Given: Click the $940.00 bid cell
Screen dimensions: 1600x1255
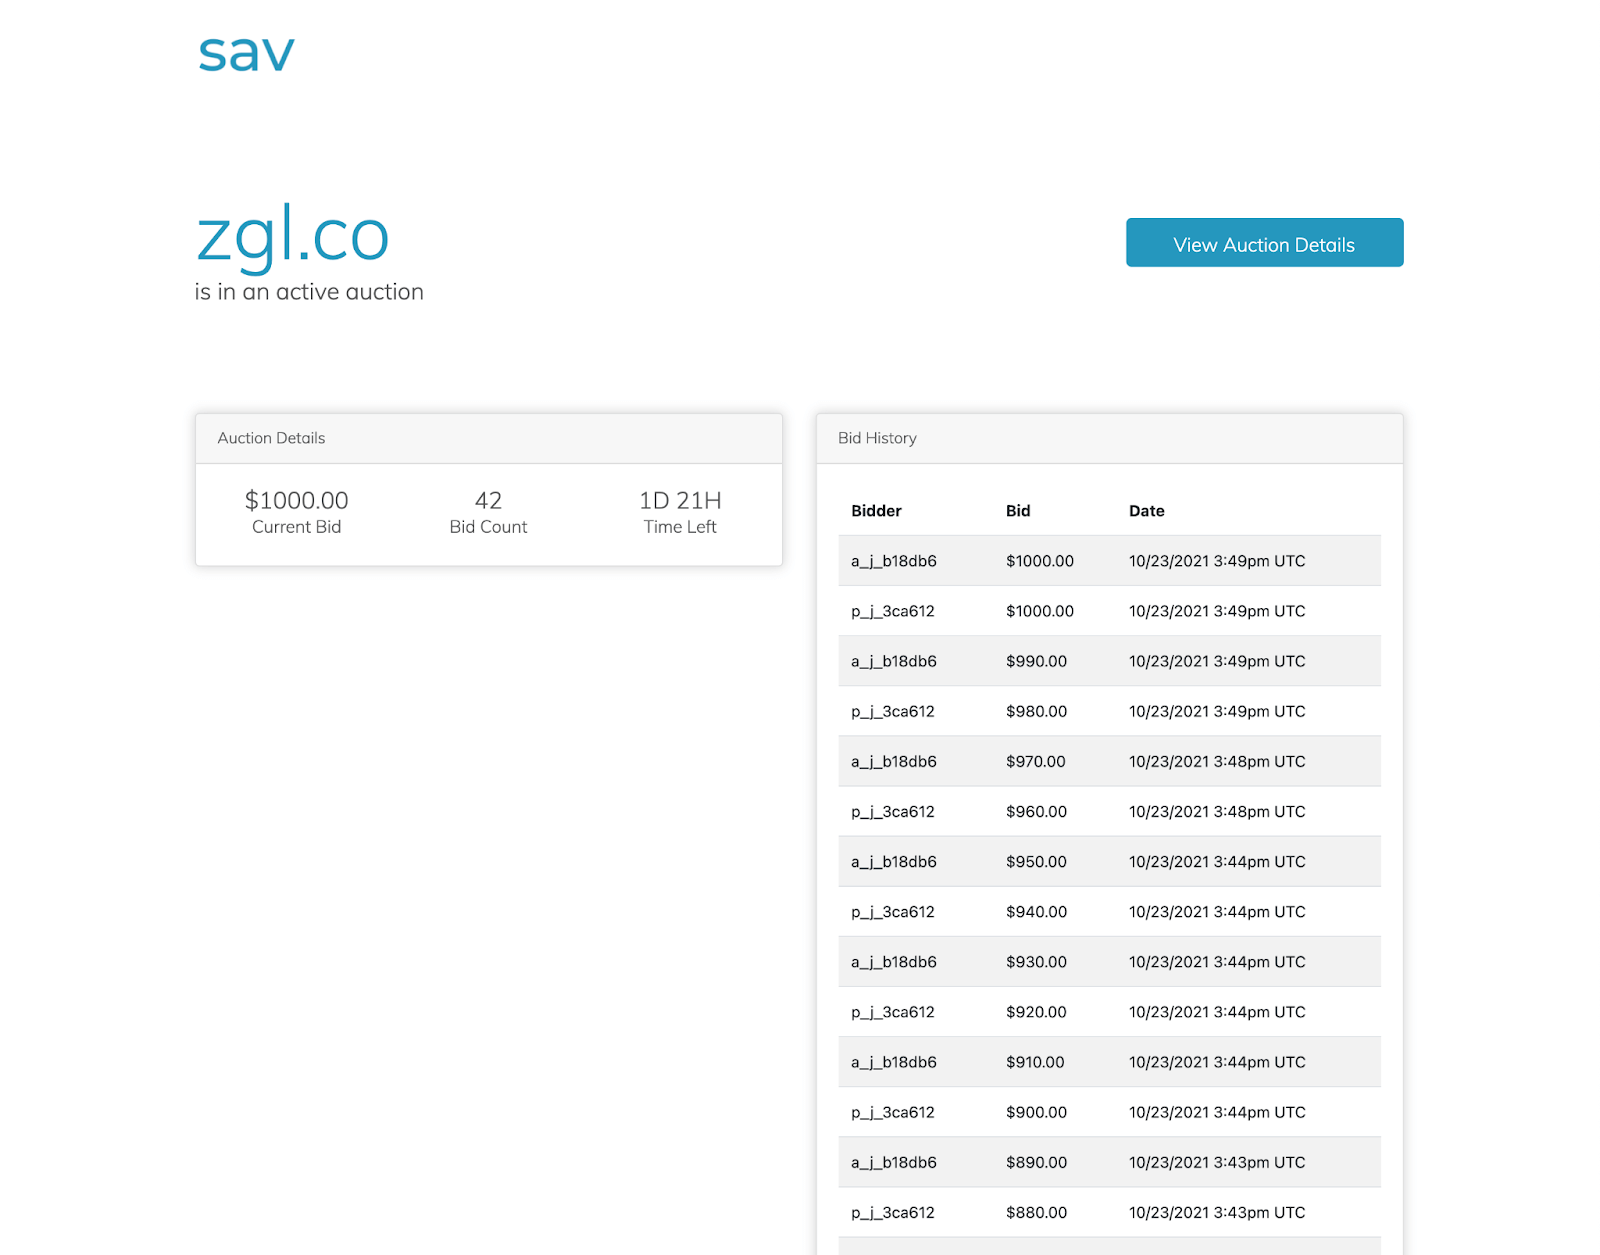Looking at the screenshot, I should click(1036, 911).
